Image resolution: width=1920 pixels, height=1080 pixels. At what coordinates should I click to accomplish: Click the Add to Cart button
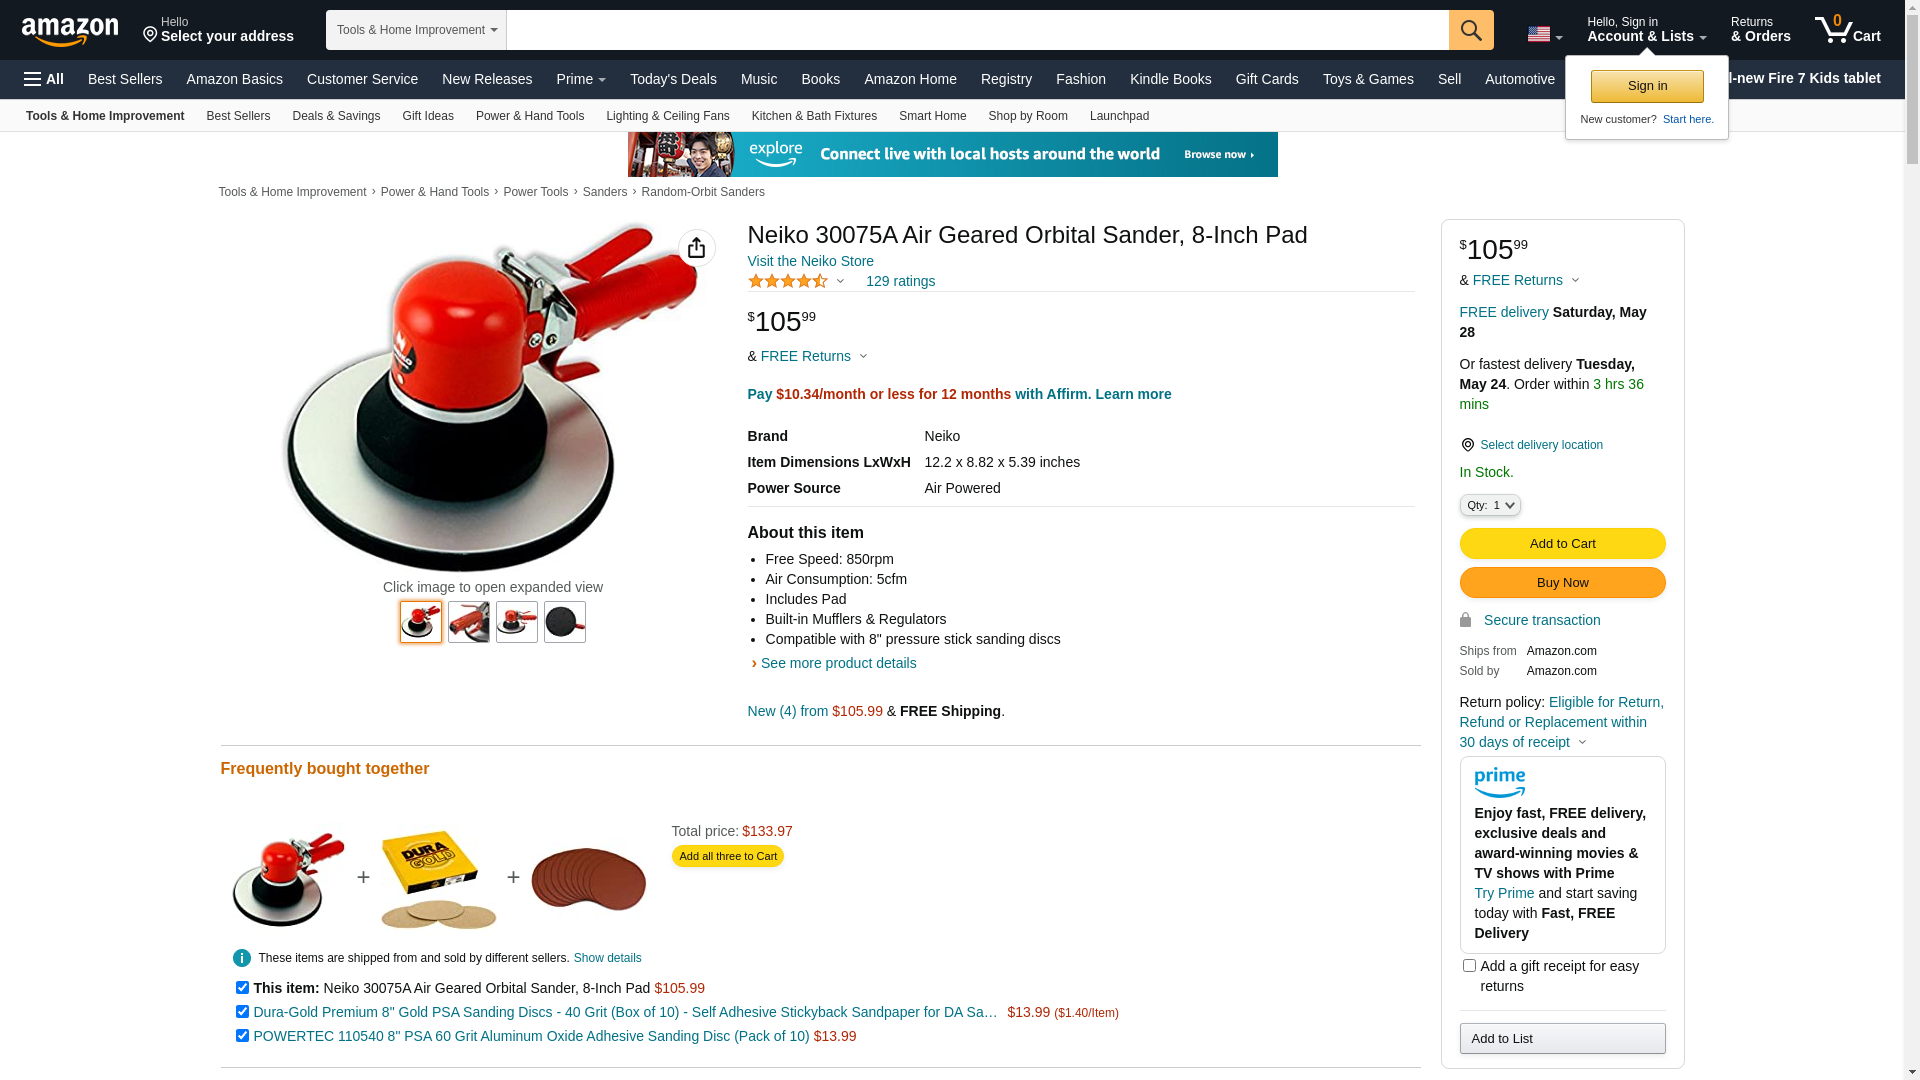(1562, 544)
